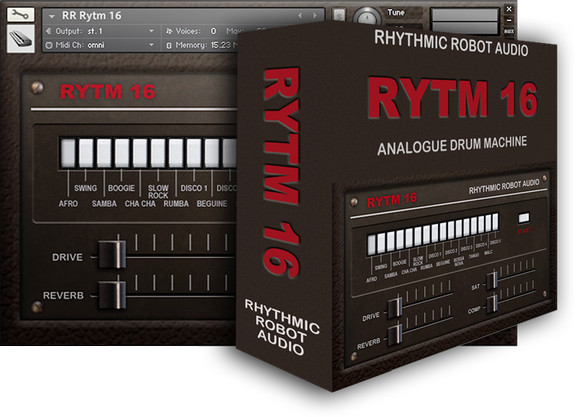Select the RUMBA rhythm button
The width and height of the screenshot is (576, 417).
click(x=176, y=152)
